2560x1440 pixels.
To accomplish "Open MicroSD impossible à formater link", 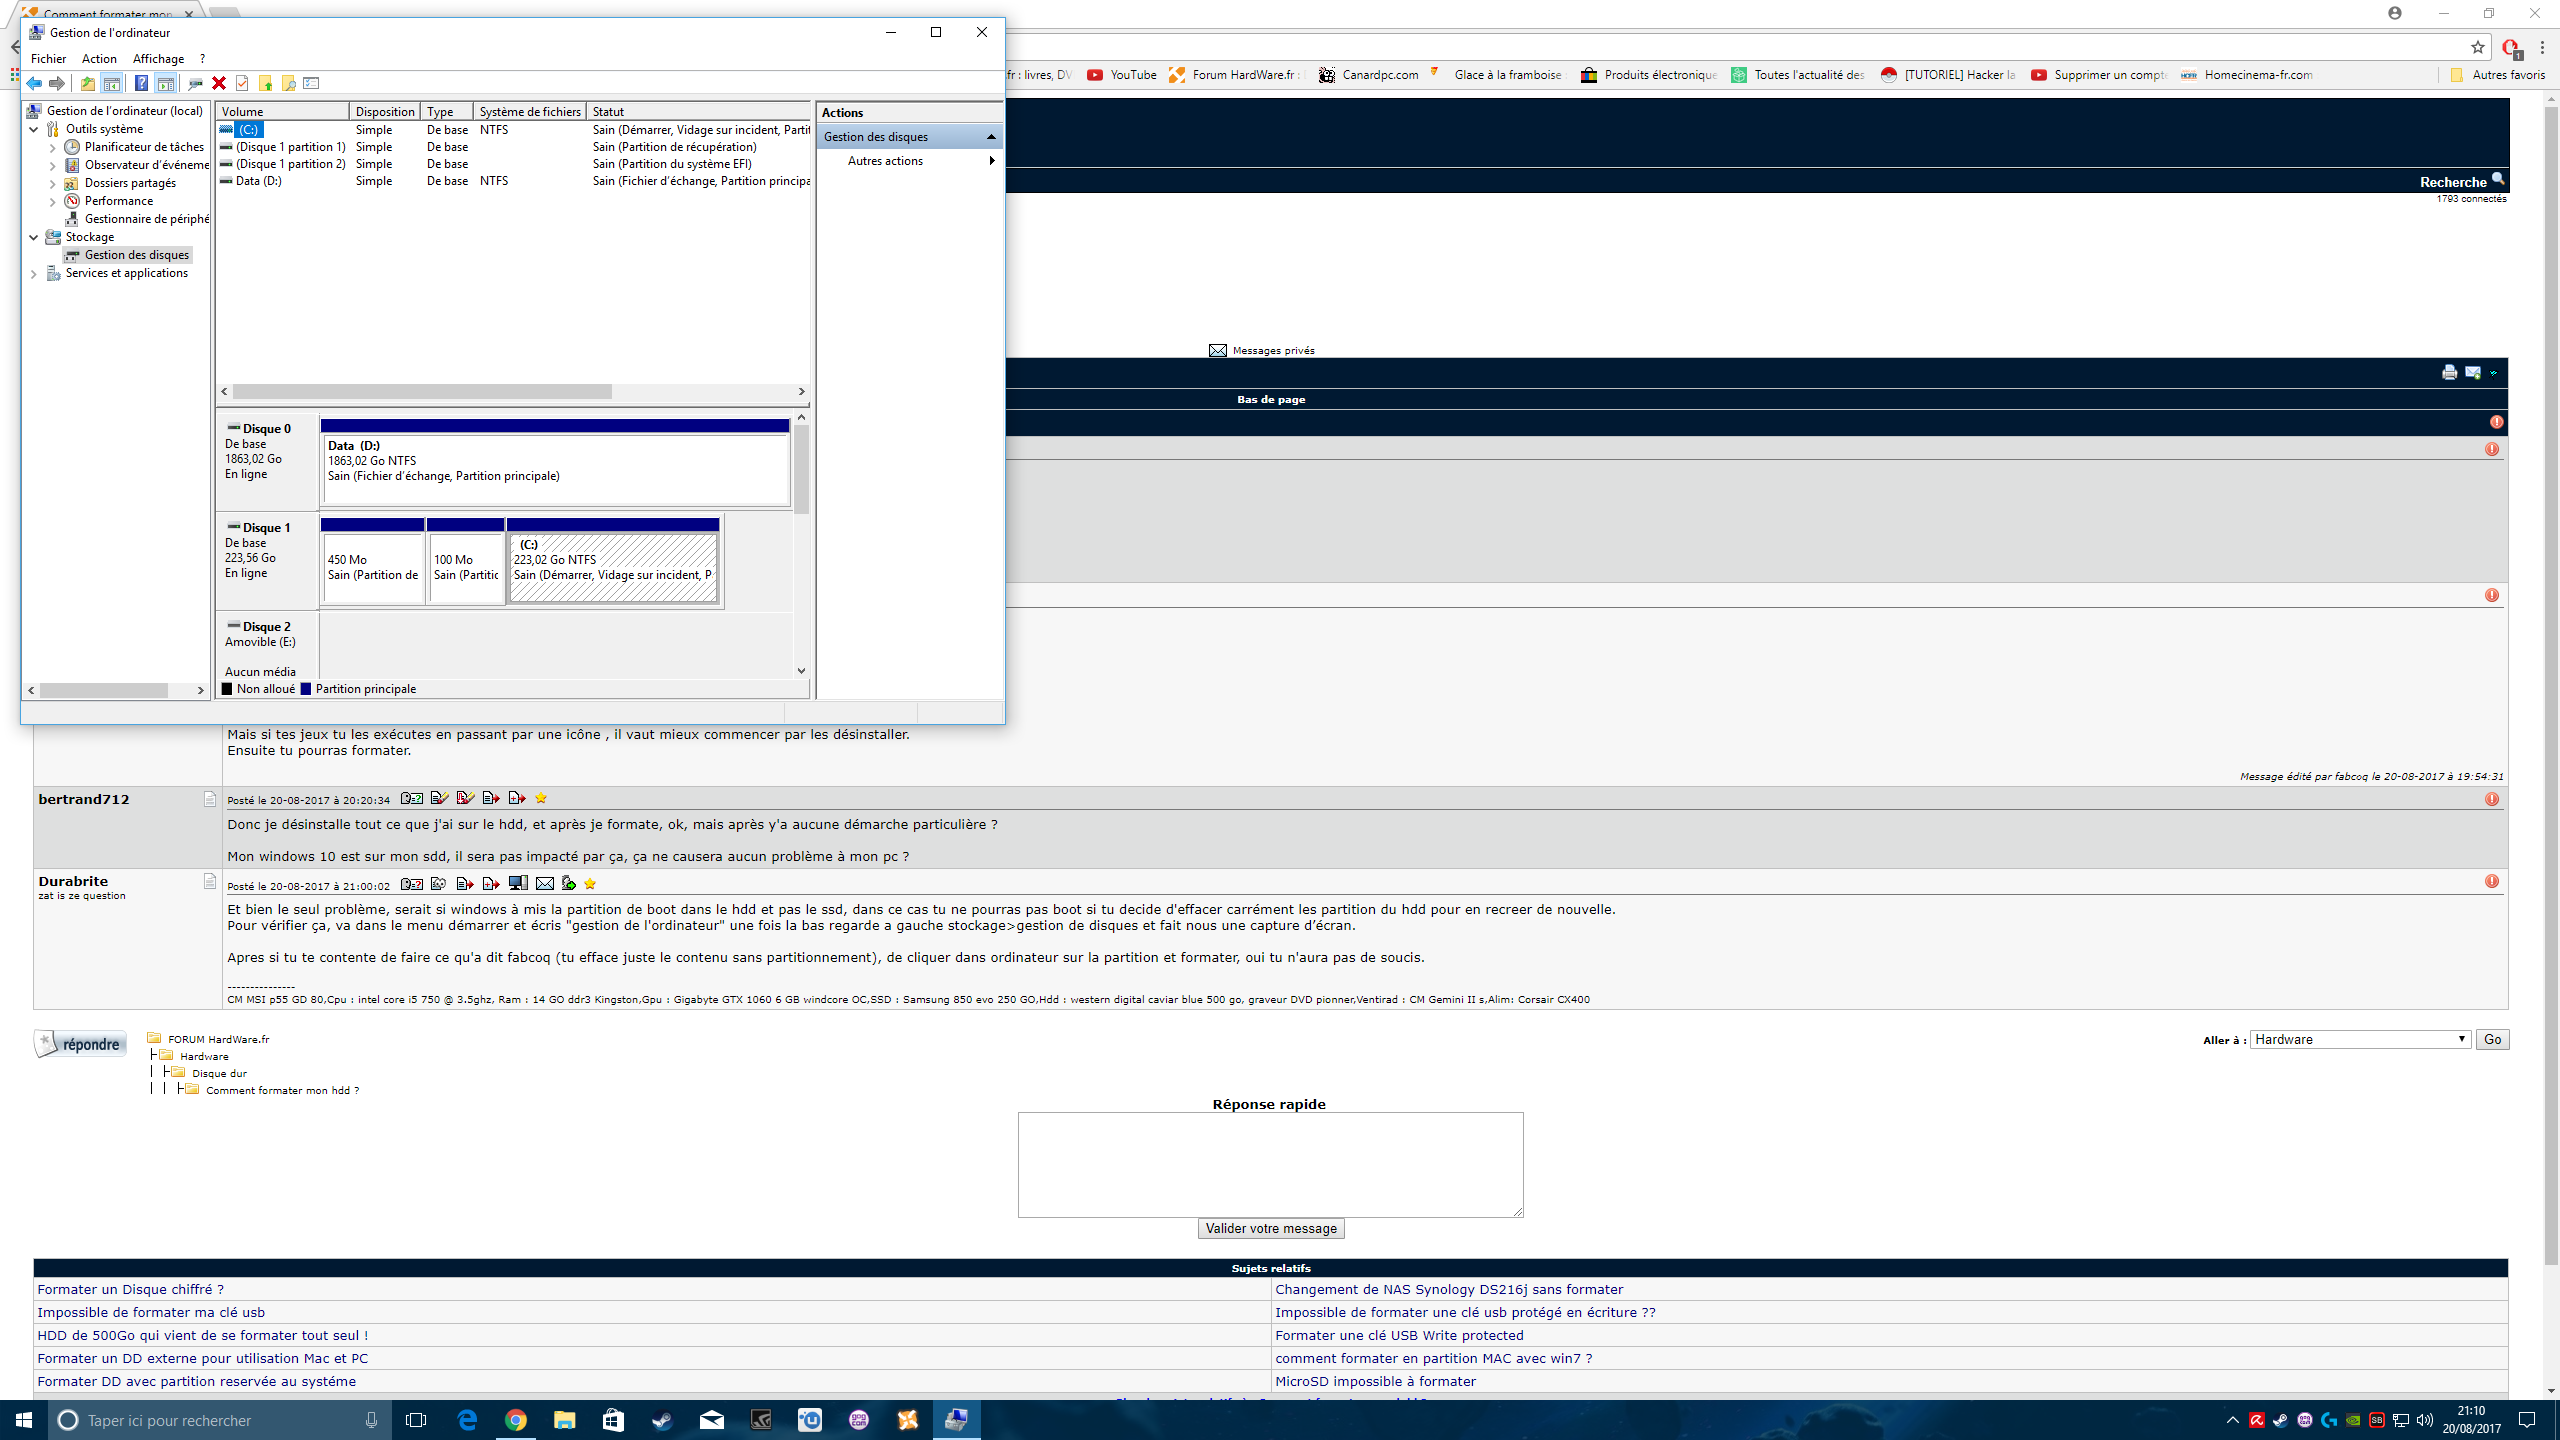I will click(x=1375, y=1381).
